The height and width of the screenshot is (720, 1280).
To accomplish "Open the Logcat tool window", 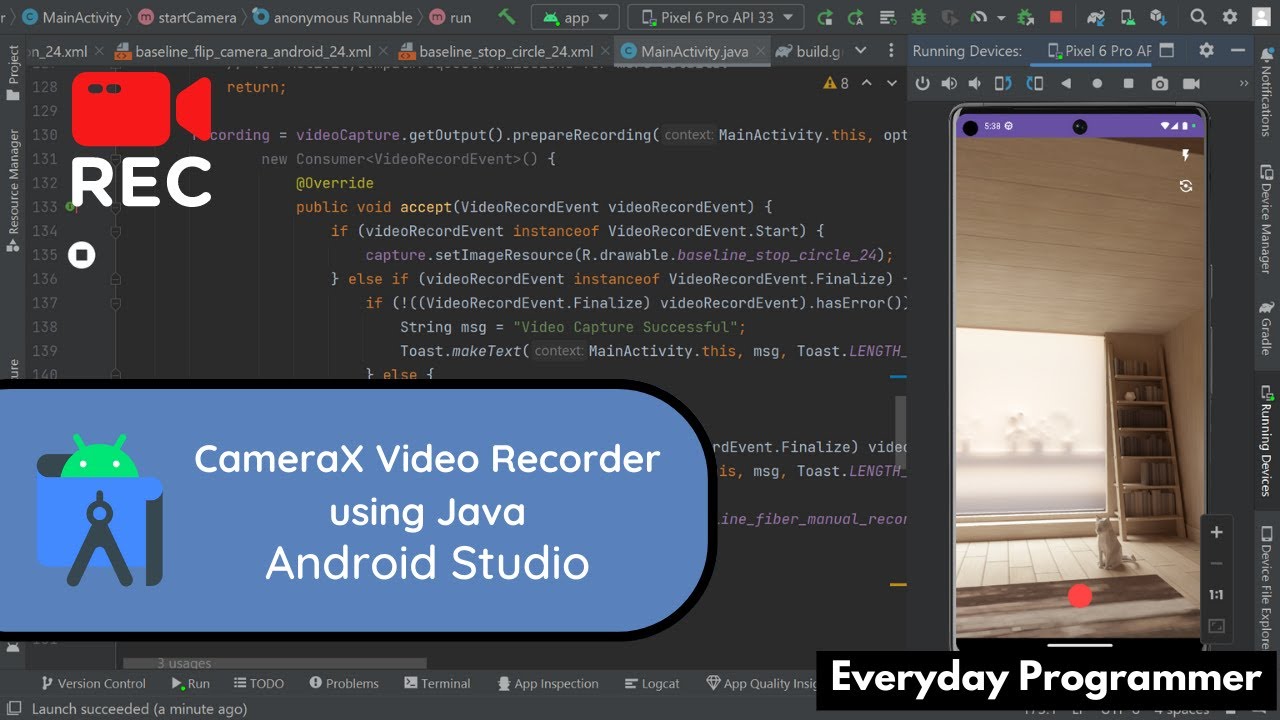I will pos(651,684).
